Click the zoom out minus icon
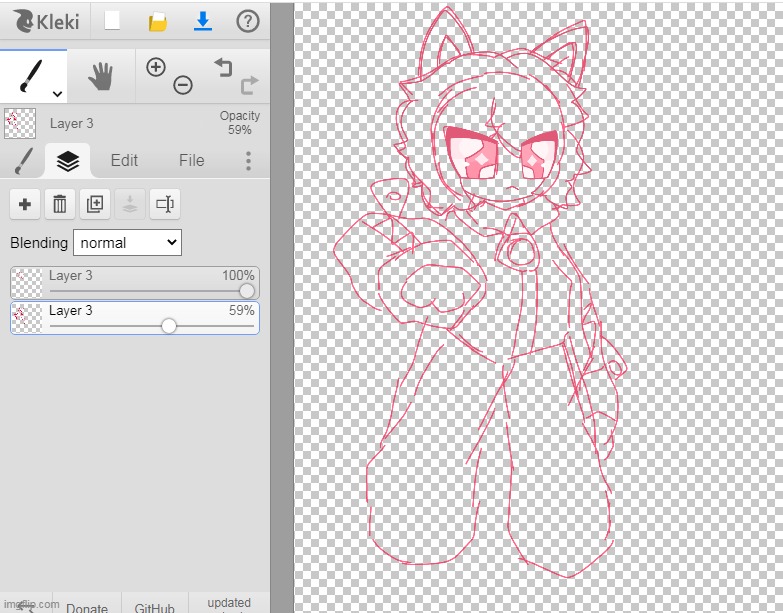This screenshot has width=783, height=613. (183, 85)
